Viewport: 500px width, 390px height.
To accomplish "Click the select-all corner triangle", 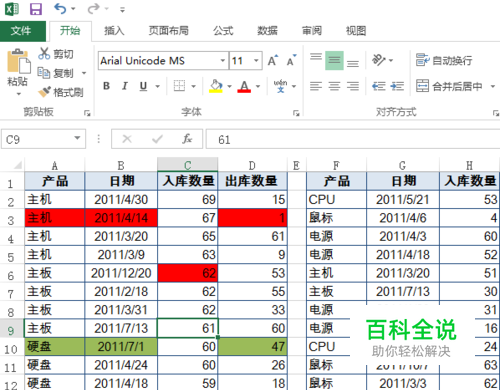I will click(17, 165).
